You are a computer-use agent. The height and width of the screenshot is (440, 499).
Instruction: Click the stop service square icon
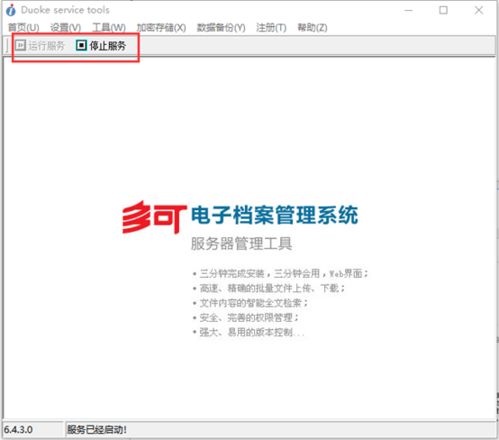[81, 45]
